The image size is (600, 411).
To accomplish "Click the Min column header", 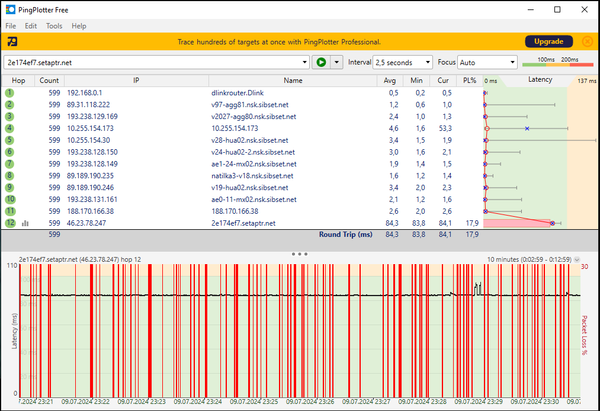I will tap(416, 80).
